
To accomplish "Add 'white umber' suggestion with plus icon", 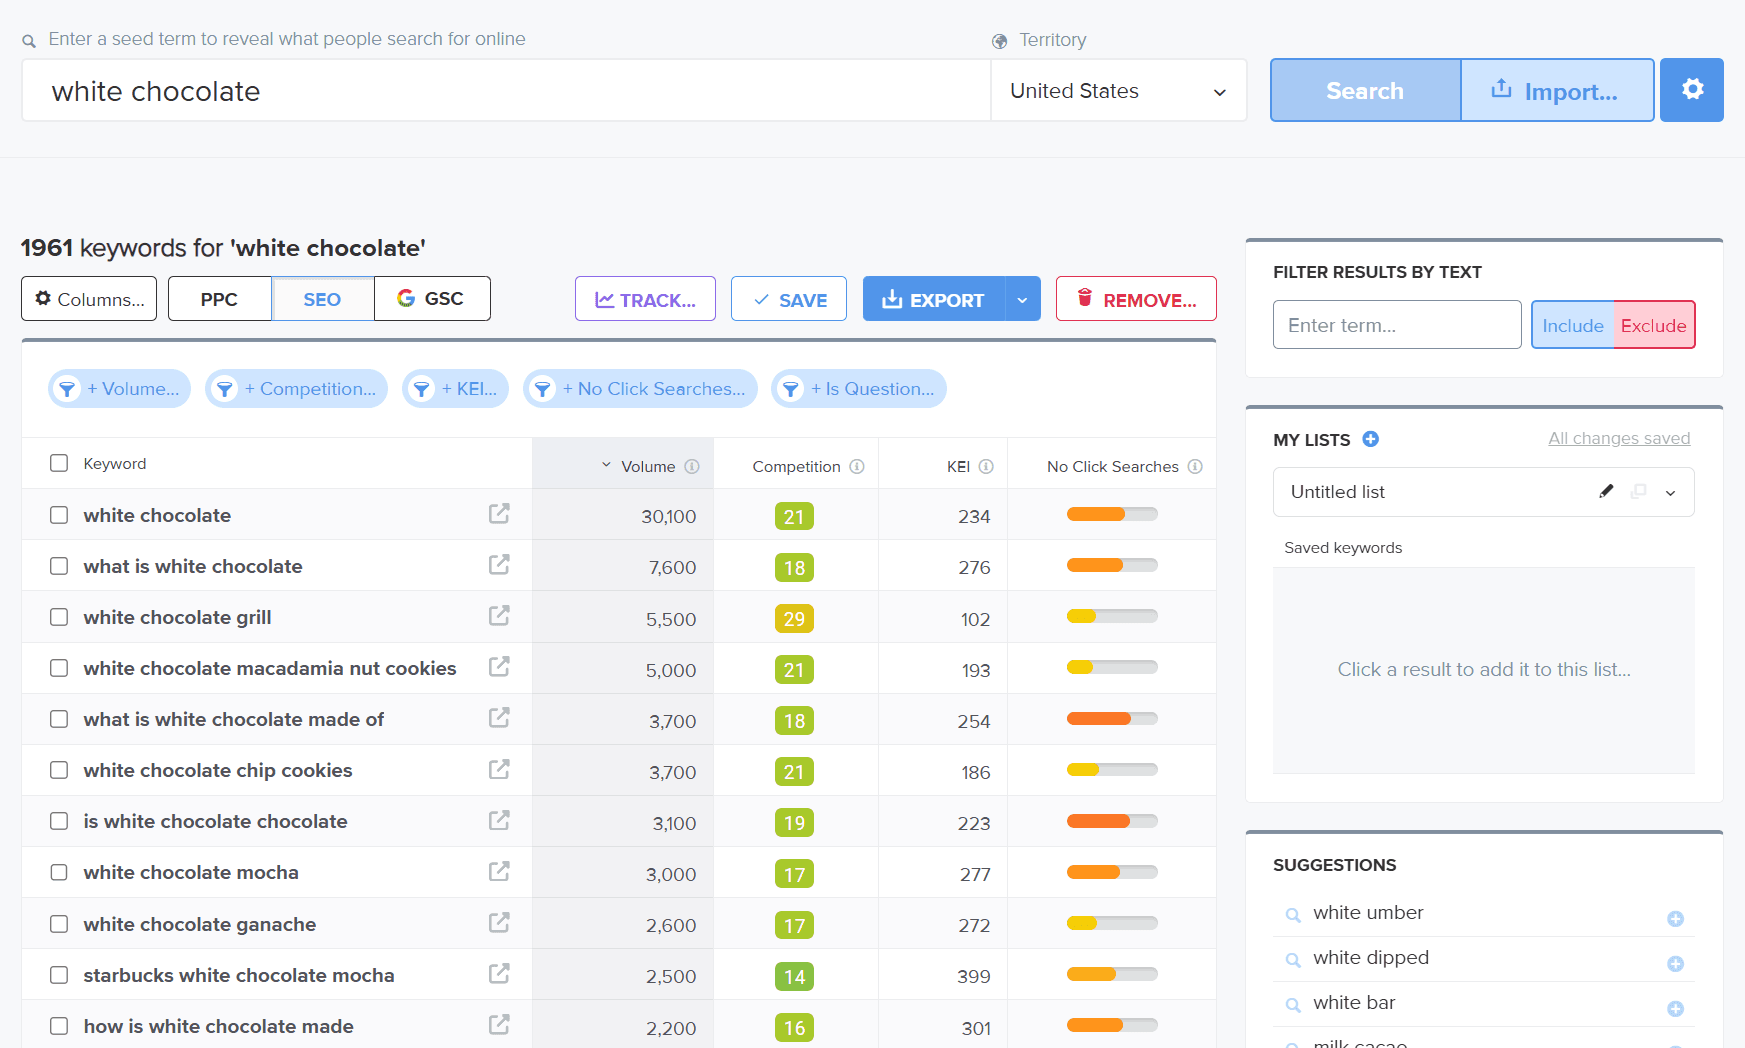I will coord(1676,919).
